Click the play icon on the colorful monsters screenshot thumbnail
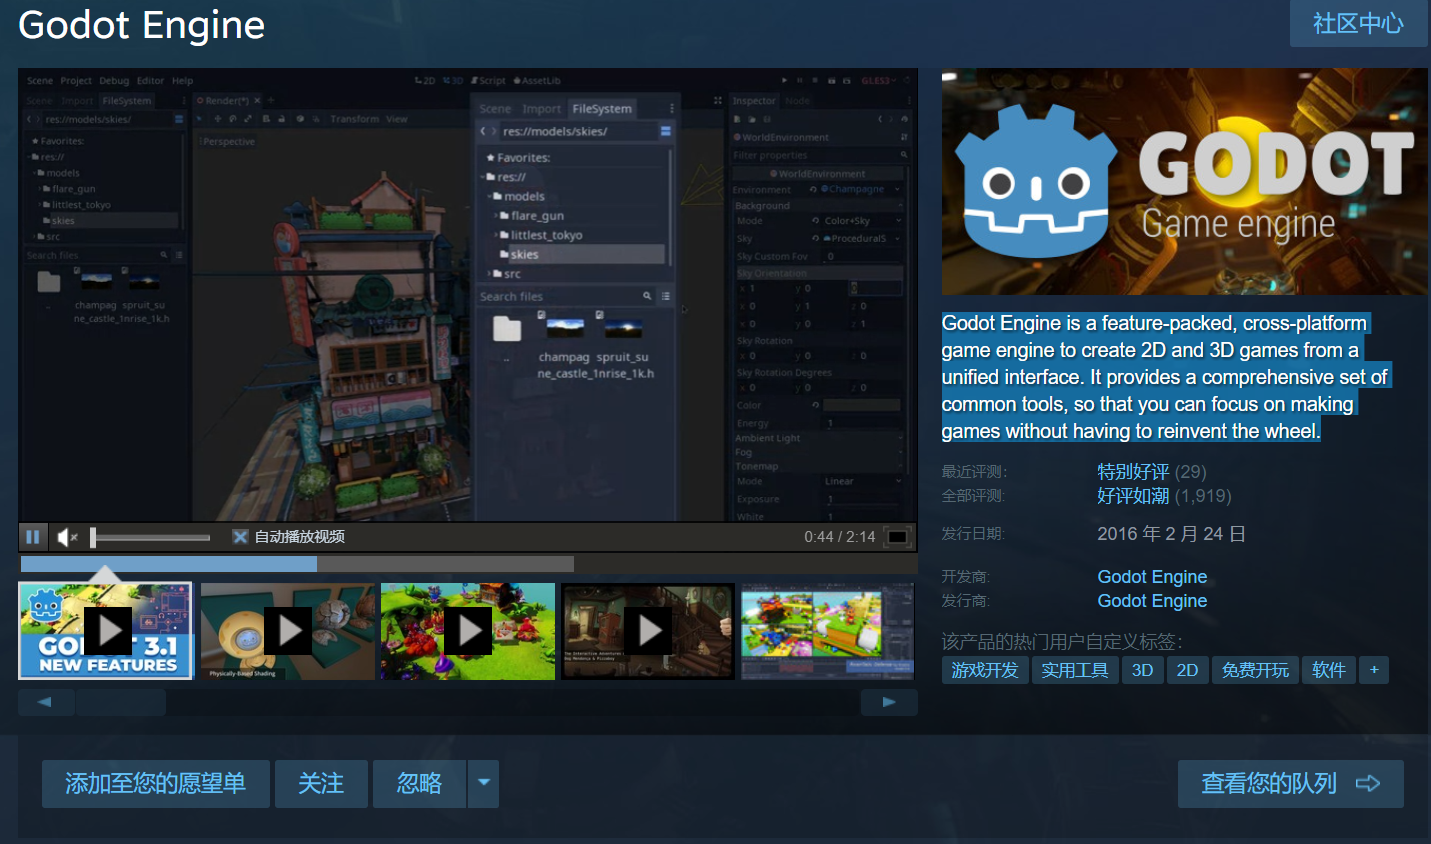Image resolution: width=1431 pixels, height=844 pixels. [x=468, y=630]
